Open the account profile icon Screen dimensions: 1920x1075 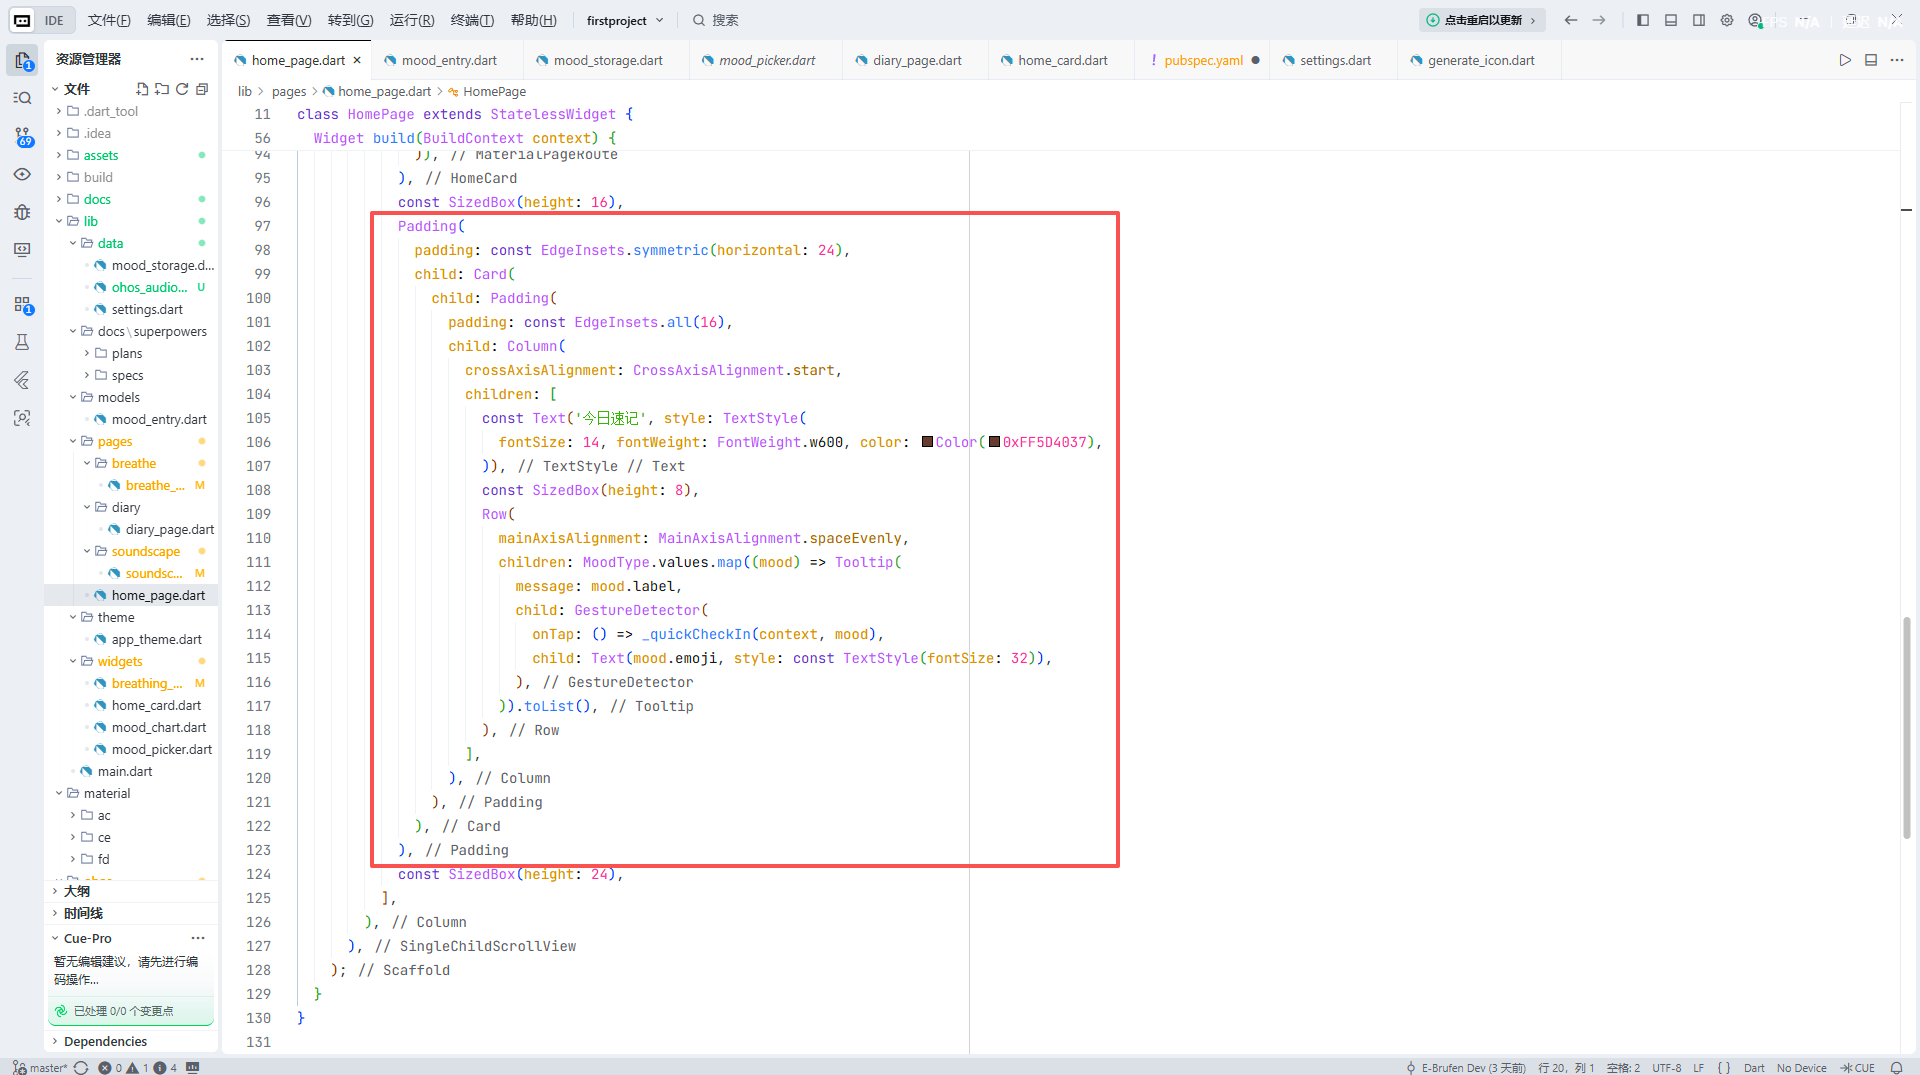pyautogui.click(x=1755, y=20)
